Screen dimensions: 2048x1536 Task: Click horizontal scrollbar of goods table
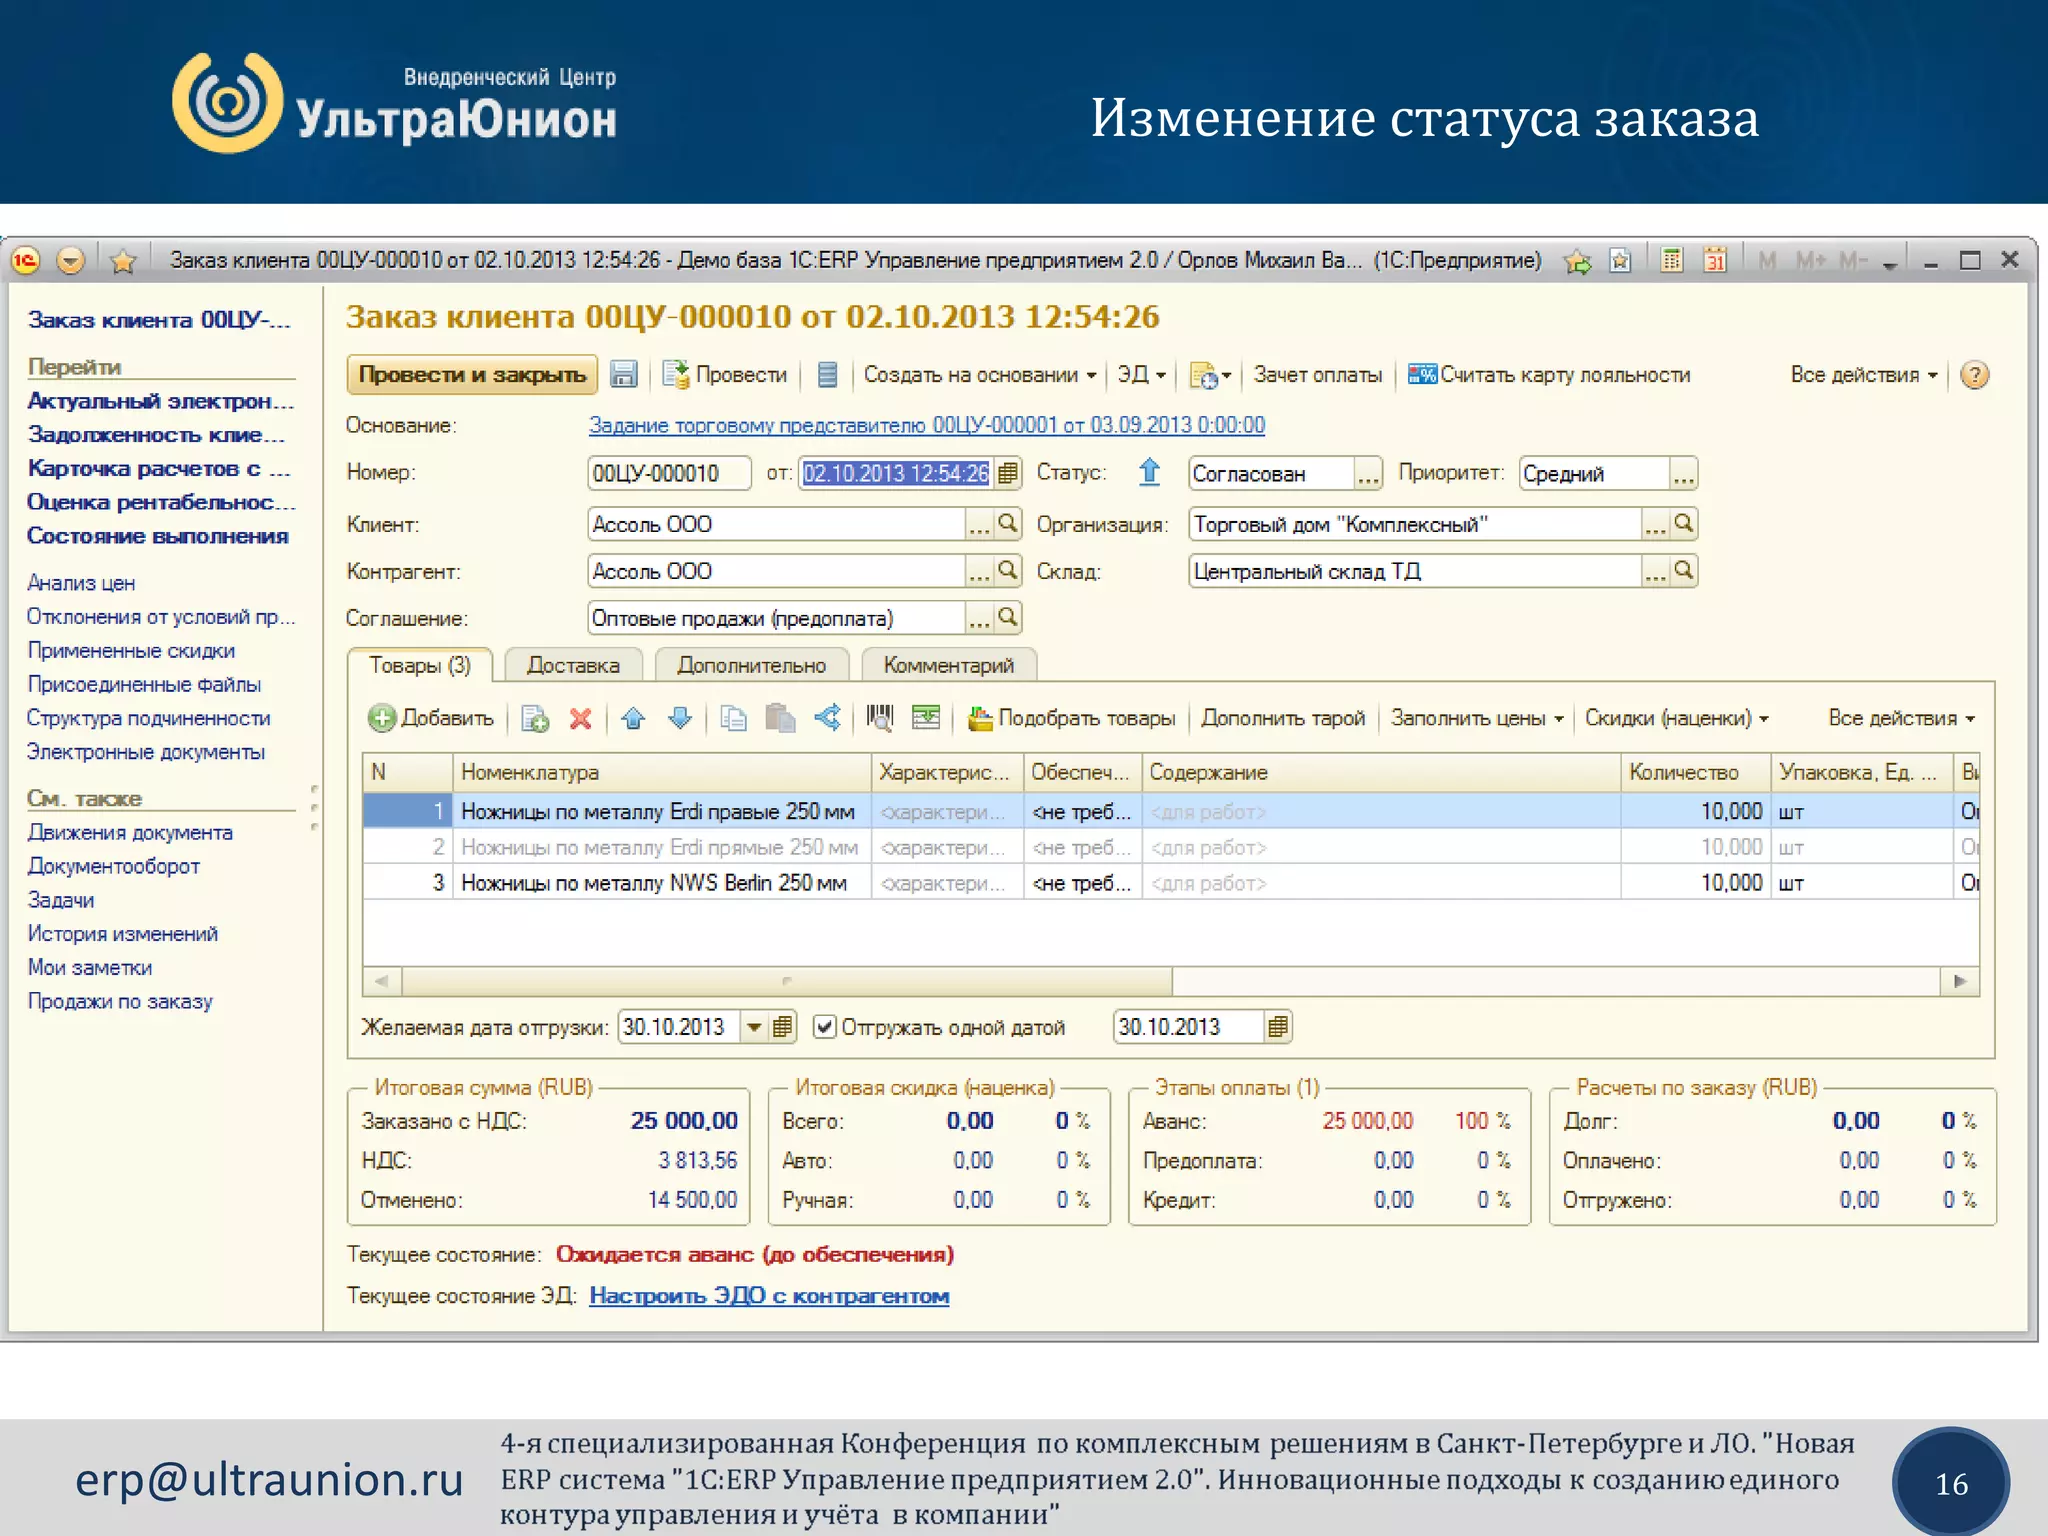point(787,981)
